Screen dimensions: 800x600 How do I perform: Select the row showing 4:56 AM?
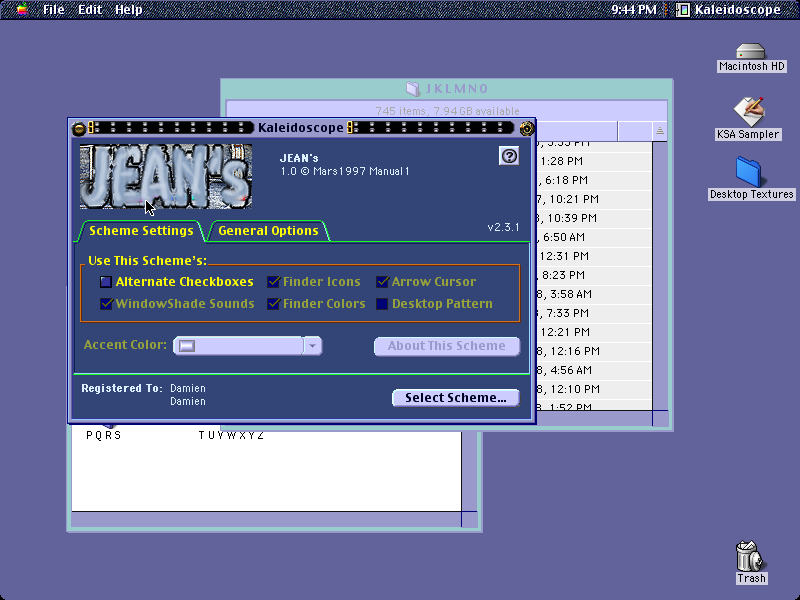pyautogui.click(x=594, y=370)
